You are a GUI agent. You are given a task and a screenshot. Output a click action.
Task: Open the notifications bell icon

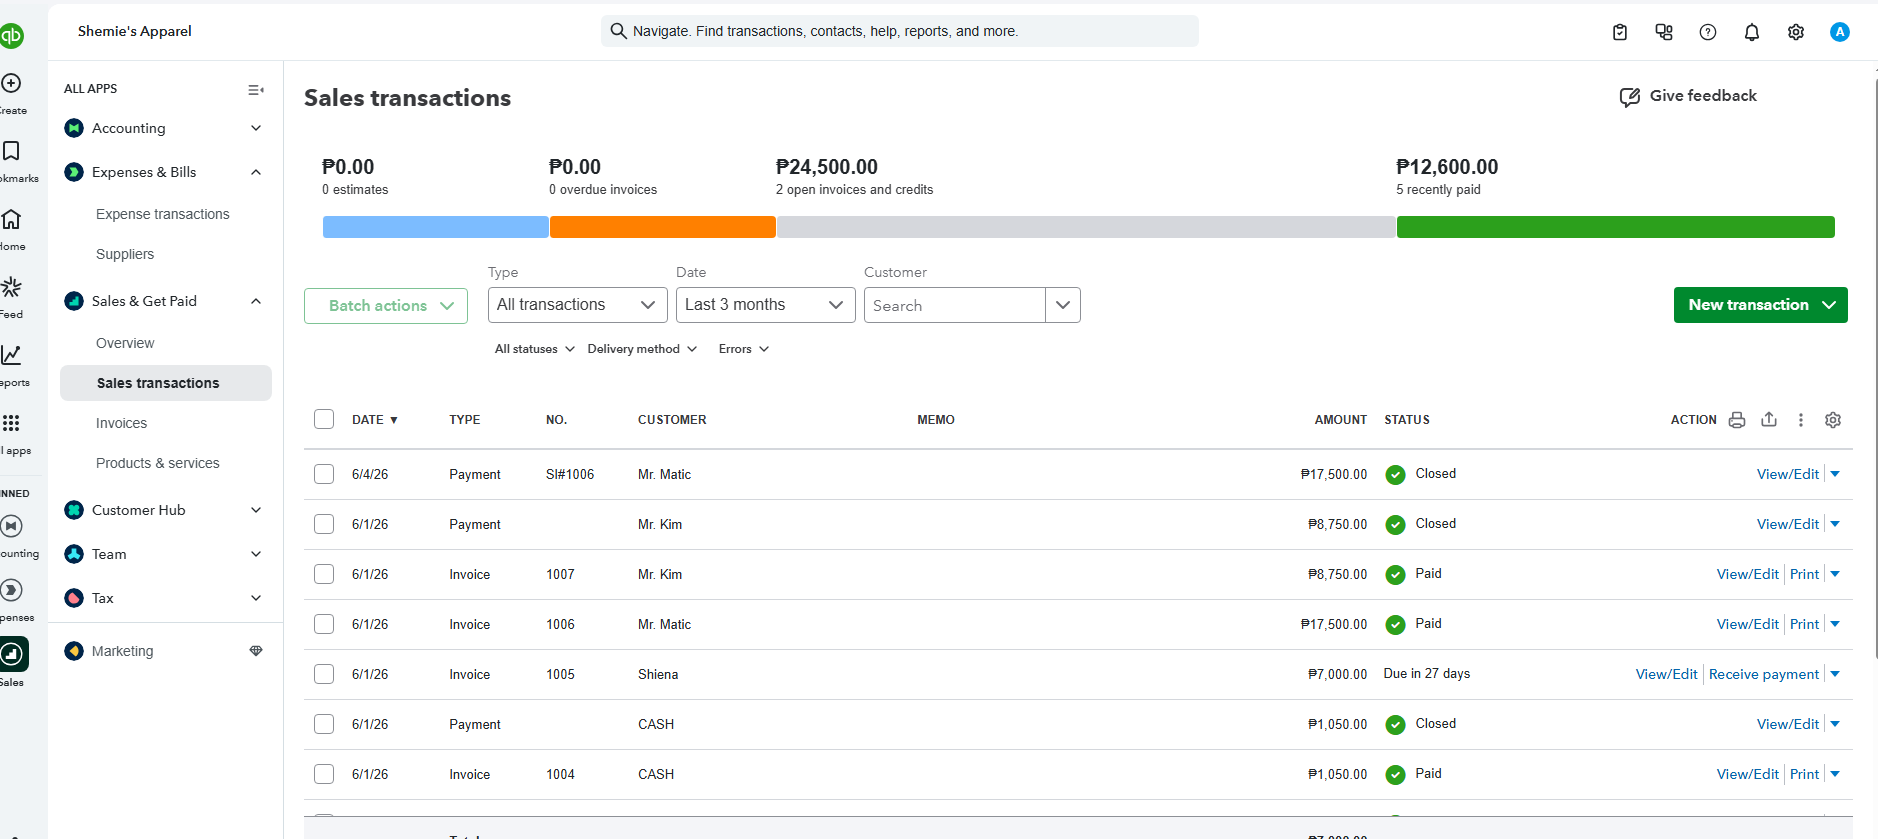click(x=1751, y=32)
